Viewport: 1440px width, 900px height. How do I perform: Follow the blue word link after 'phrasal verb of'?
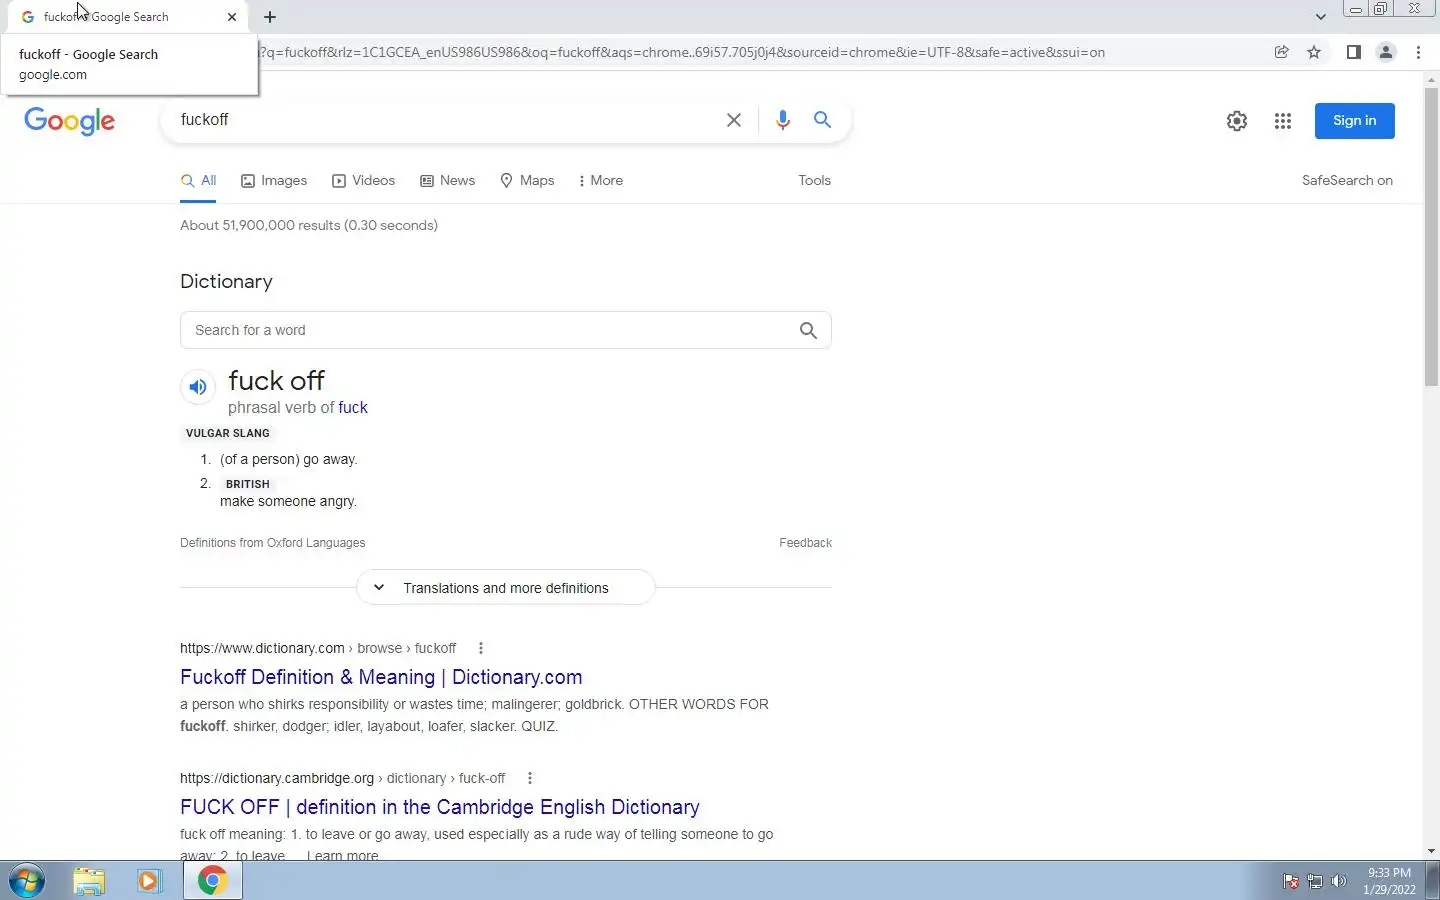click(x=353, y=408)
